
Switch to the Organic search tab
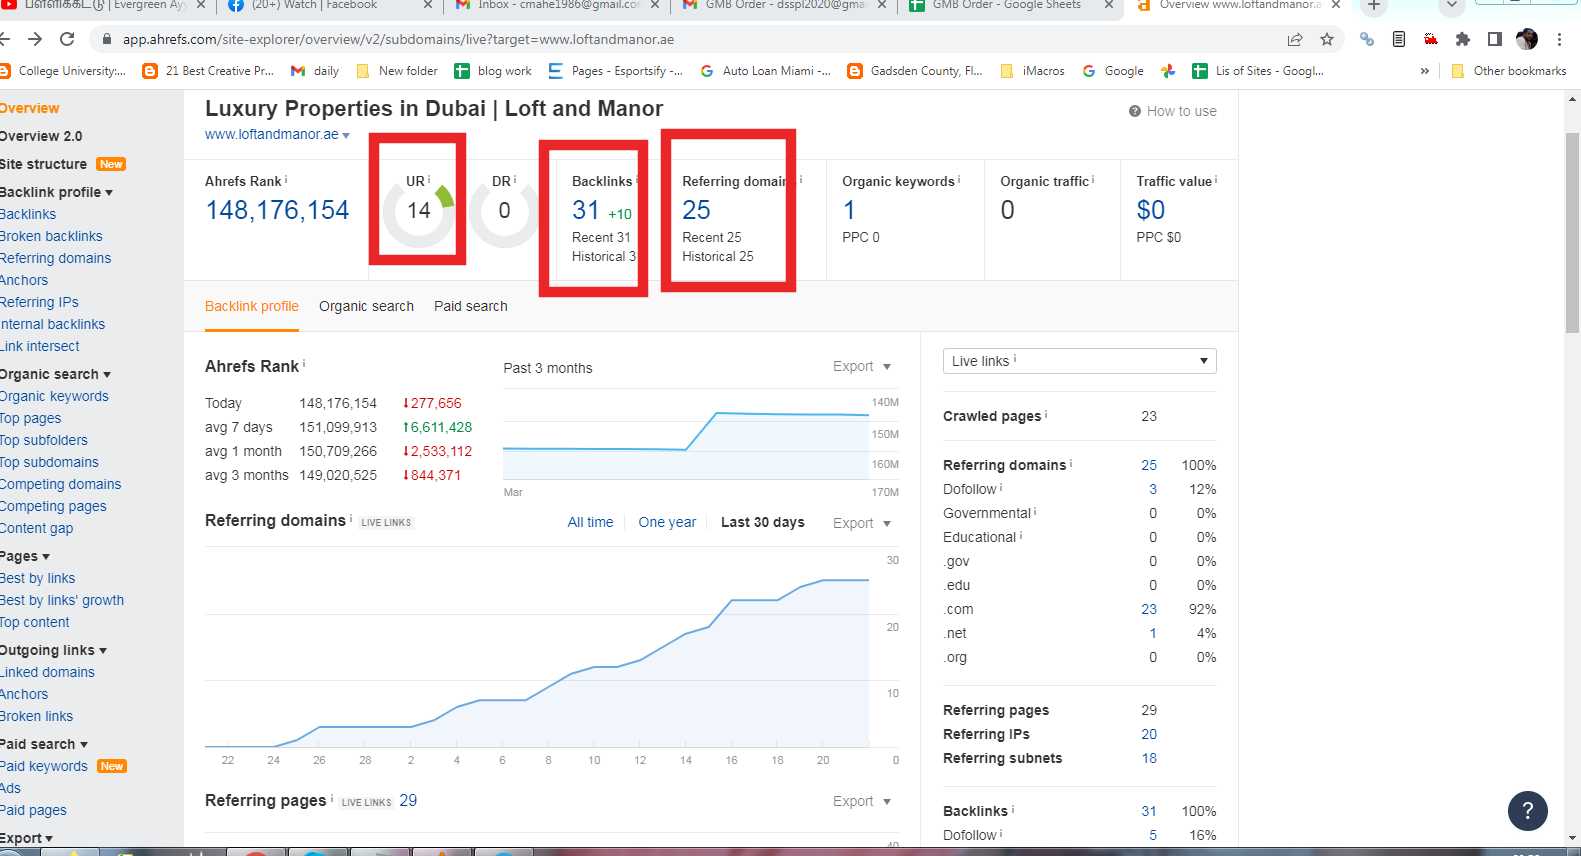(x=366, y=306)
